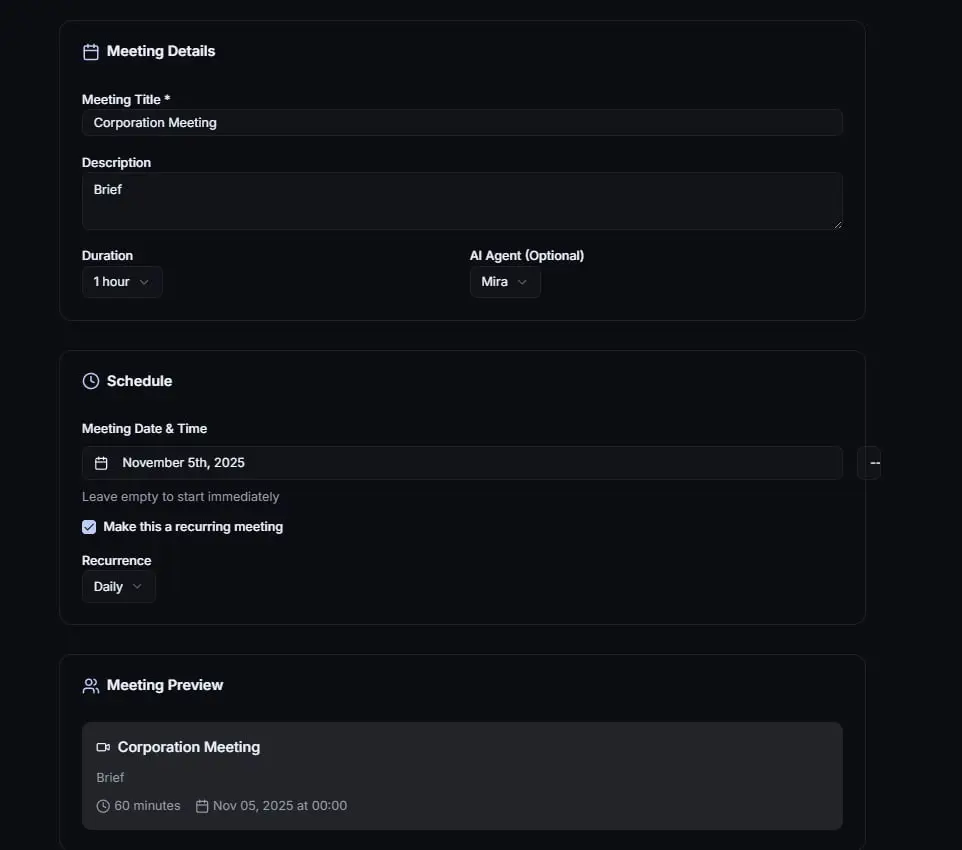Screen dimensions: 962x850
Task: Open the Duration dropdown showing 1 hour
Action: [x=122, y=282]
